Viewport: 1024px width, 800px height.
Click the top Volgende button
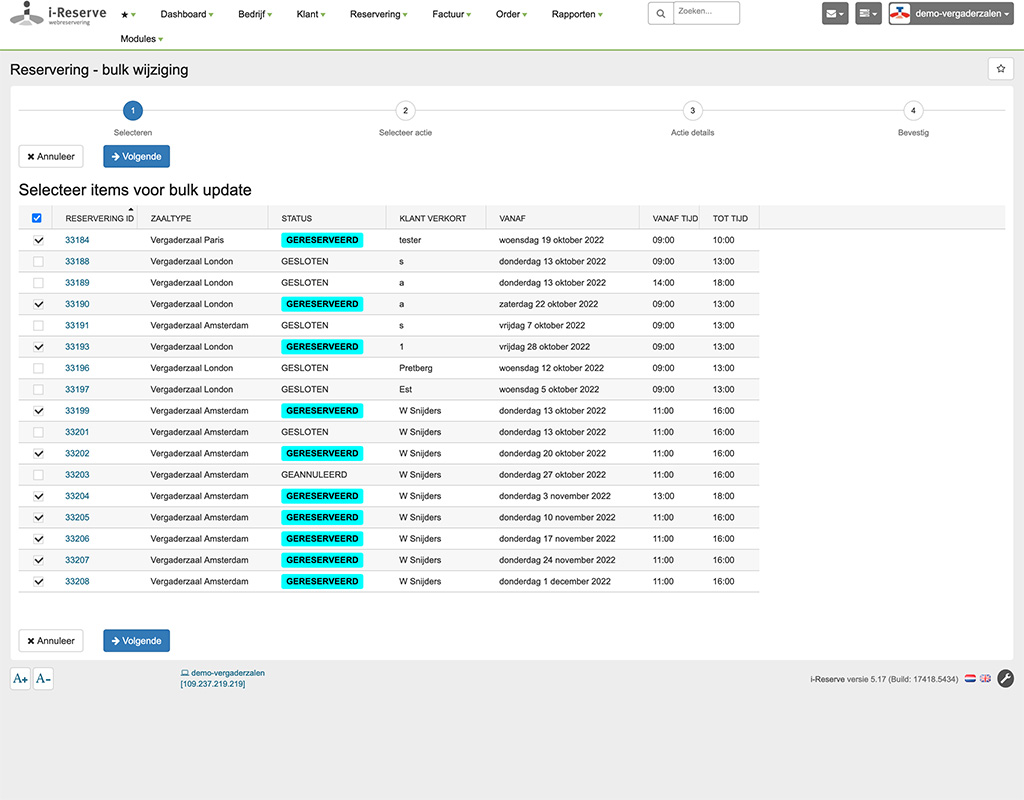[x=136, y=156]
